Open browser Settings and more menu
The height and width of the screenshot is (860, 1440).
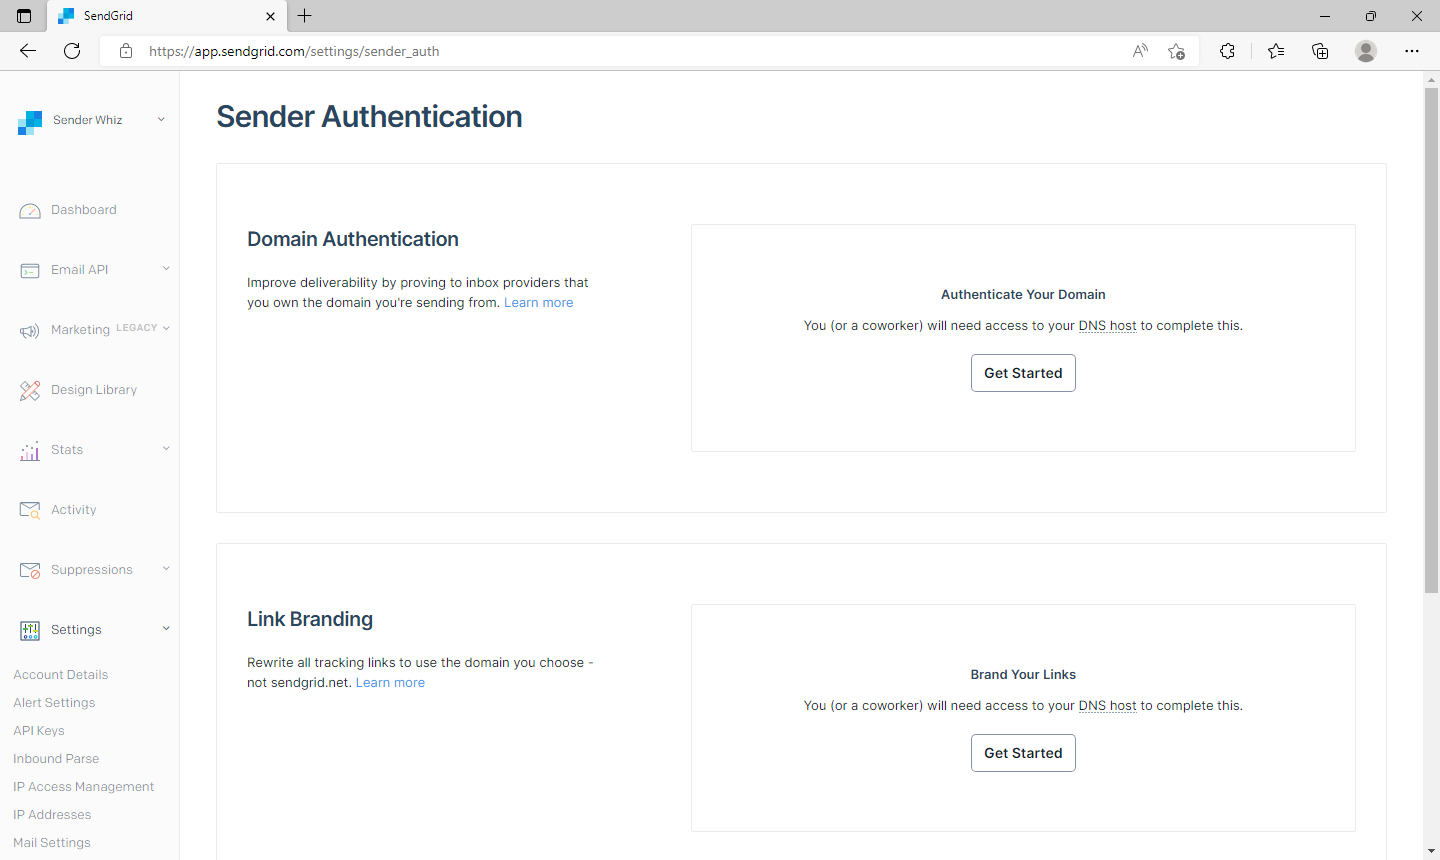(x=1412, y=51)
